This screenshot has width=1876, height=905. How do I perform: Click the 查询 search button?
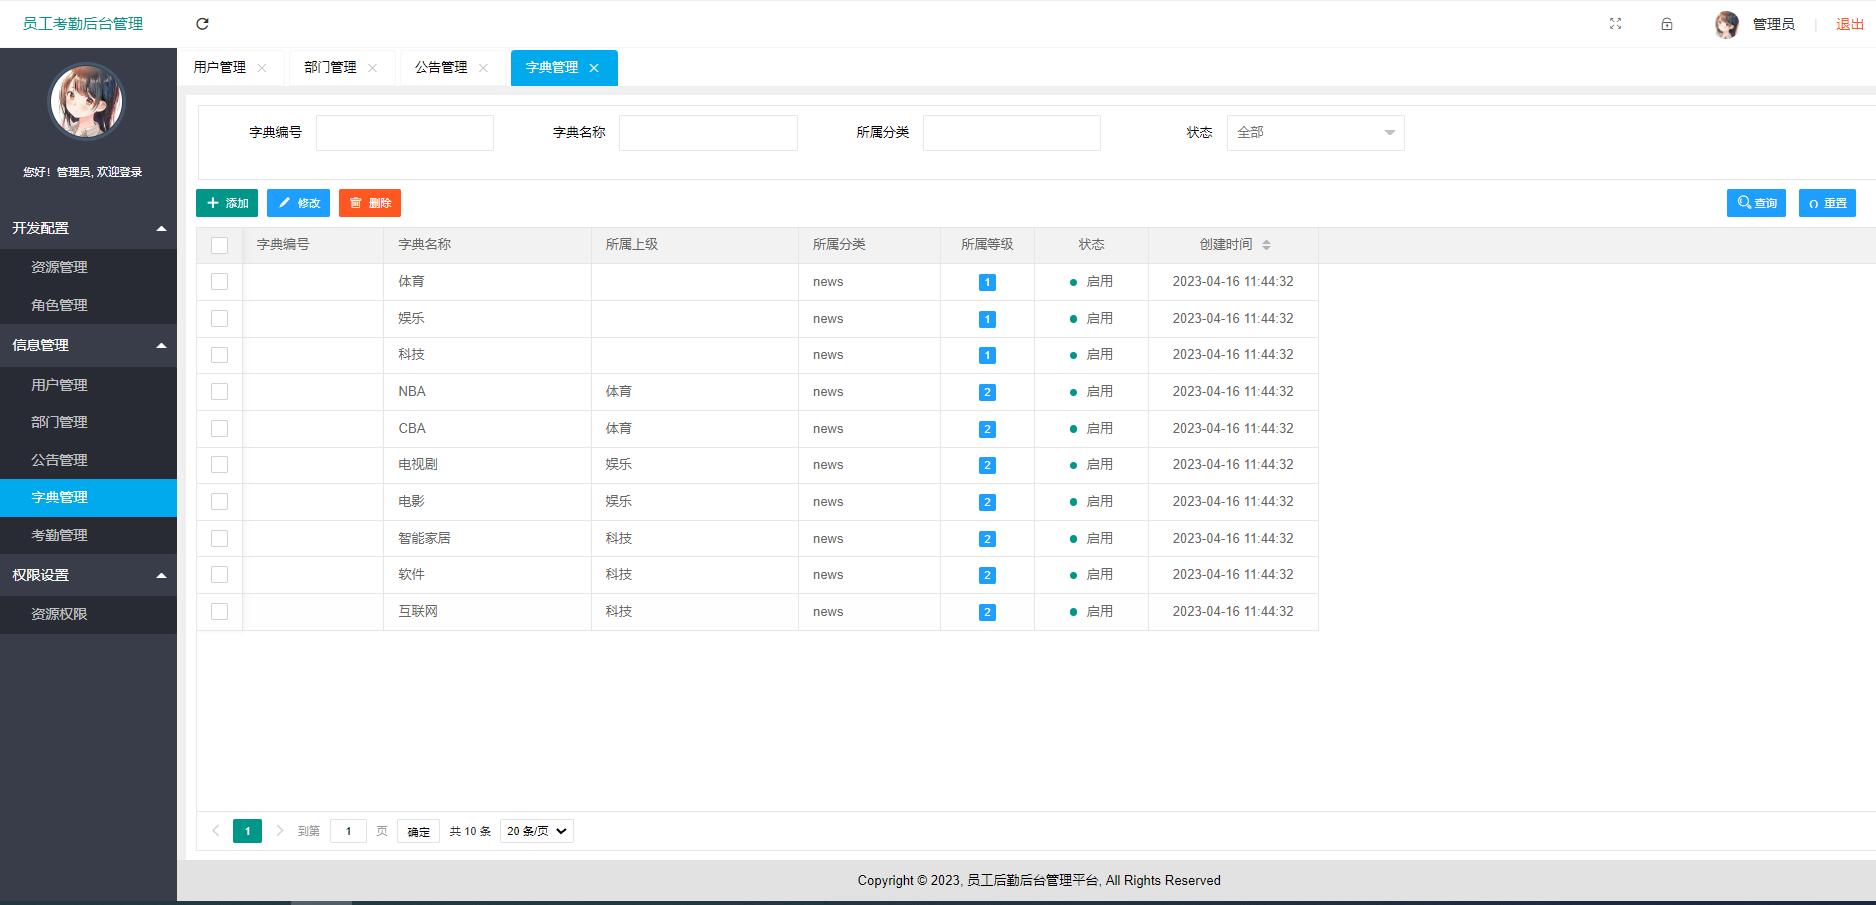pyautogui.click(x=1756, y=203)
